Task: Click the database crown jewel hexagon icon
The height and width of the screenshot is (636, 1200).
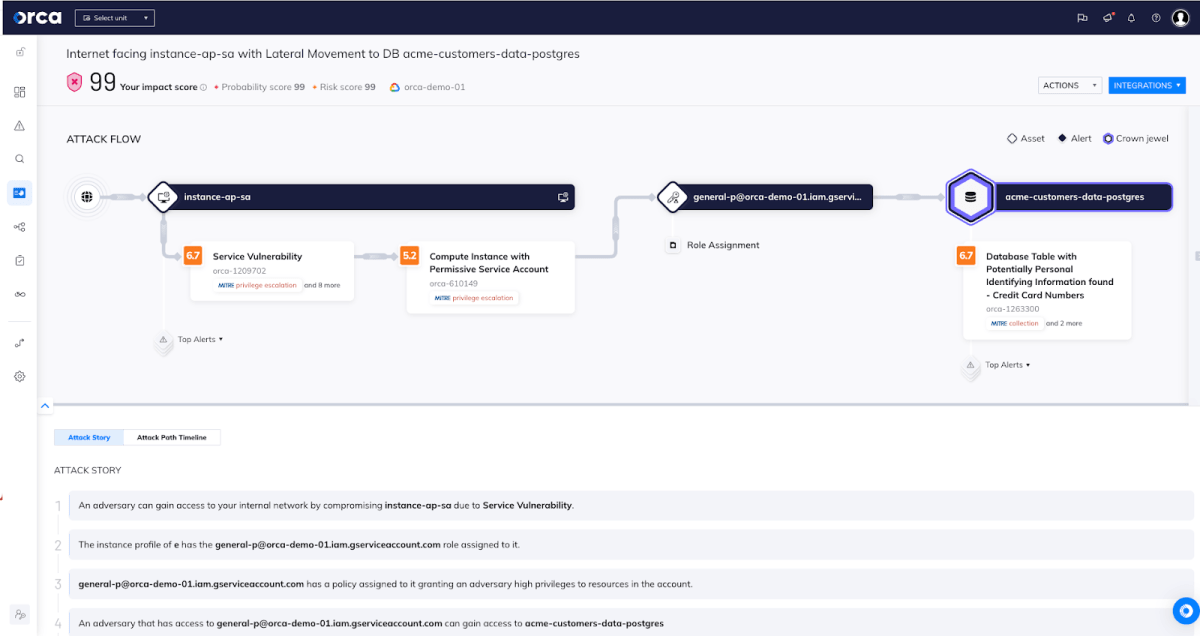Action: click(x=969, y=197)
